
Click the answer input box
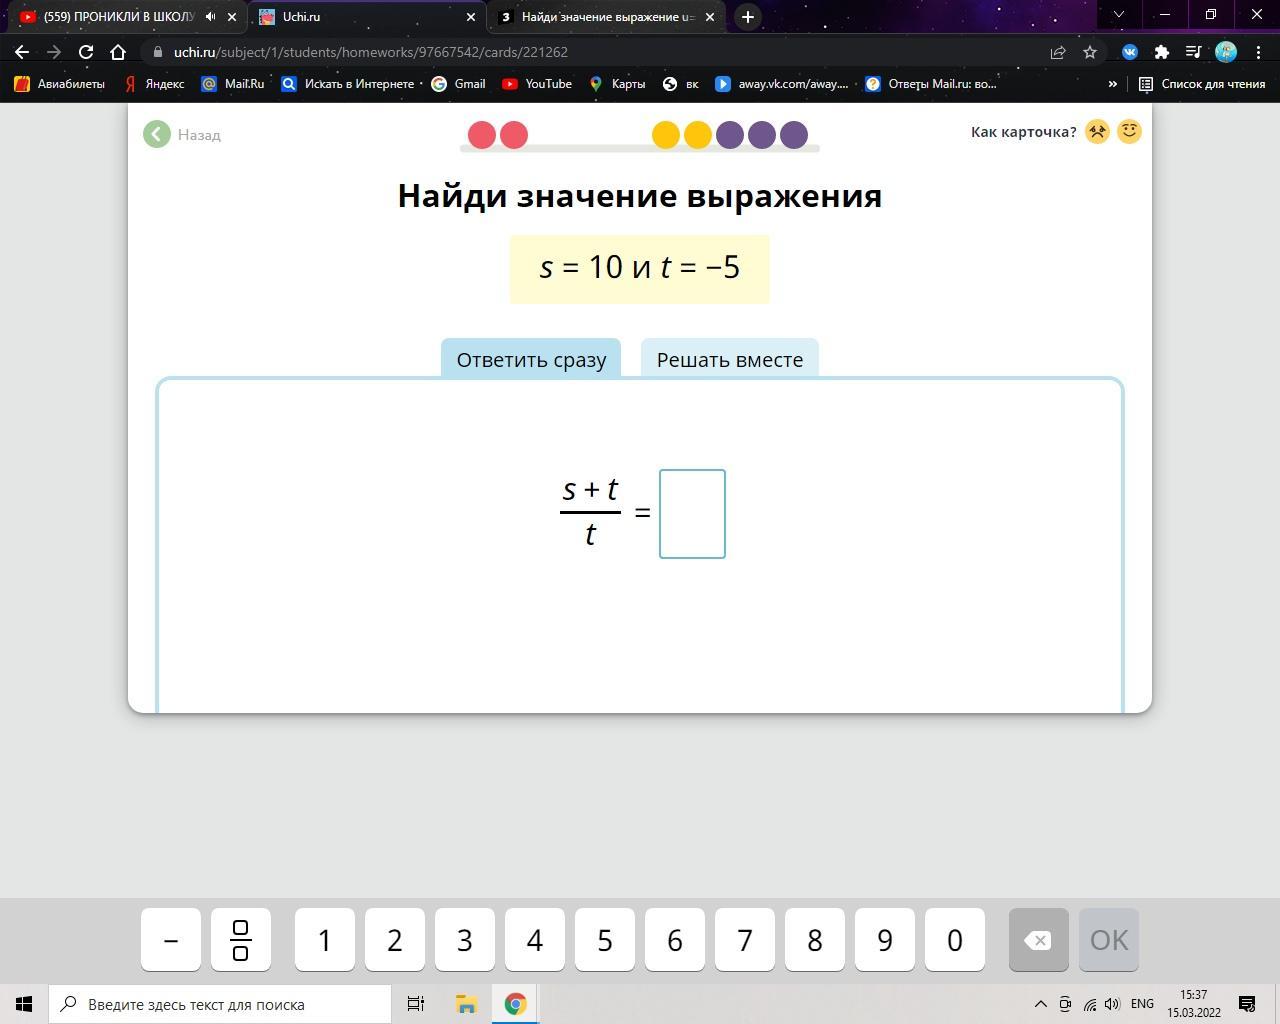(x=692, y=514)
